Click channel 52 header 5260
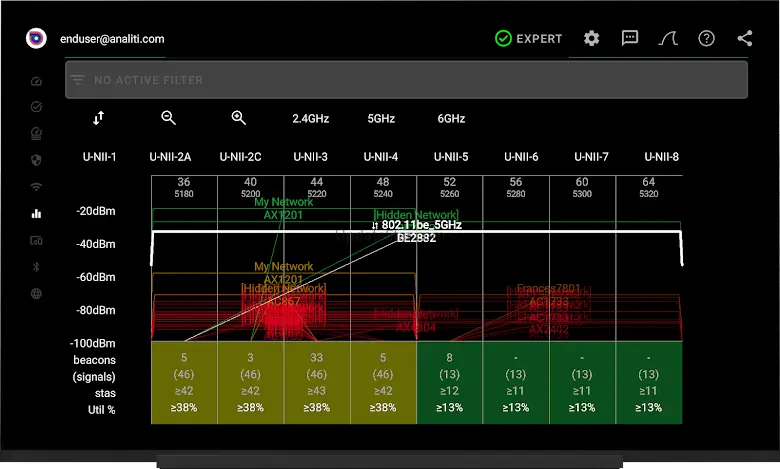The height and width of the screenshot is (469, 780). 449,187
